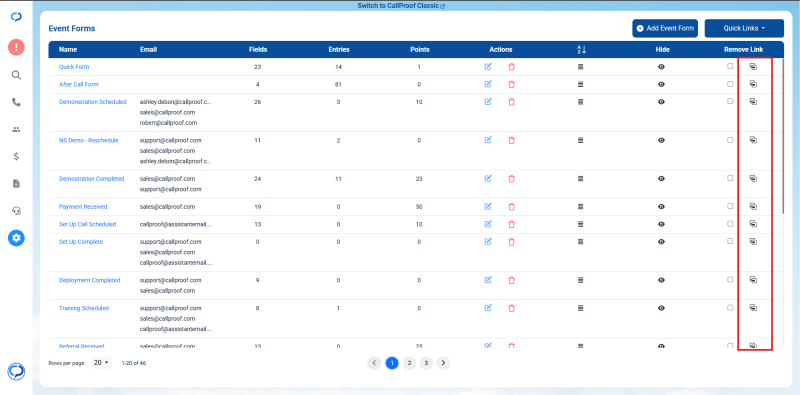Expand the Quick Links dropdown
Screen dimensions: 800x395
(x=744, y=29)
